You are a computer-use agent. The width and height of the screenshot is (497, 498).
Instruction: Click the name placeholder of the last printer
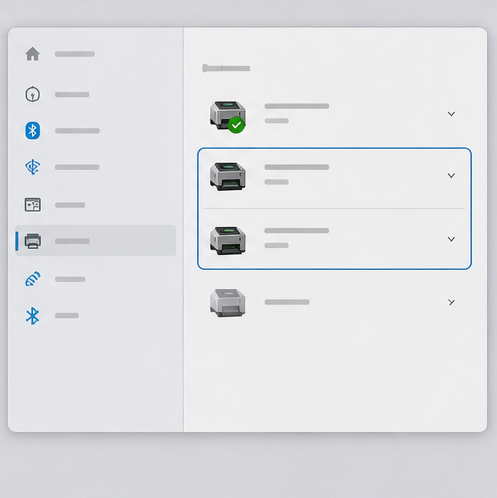287,302
